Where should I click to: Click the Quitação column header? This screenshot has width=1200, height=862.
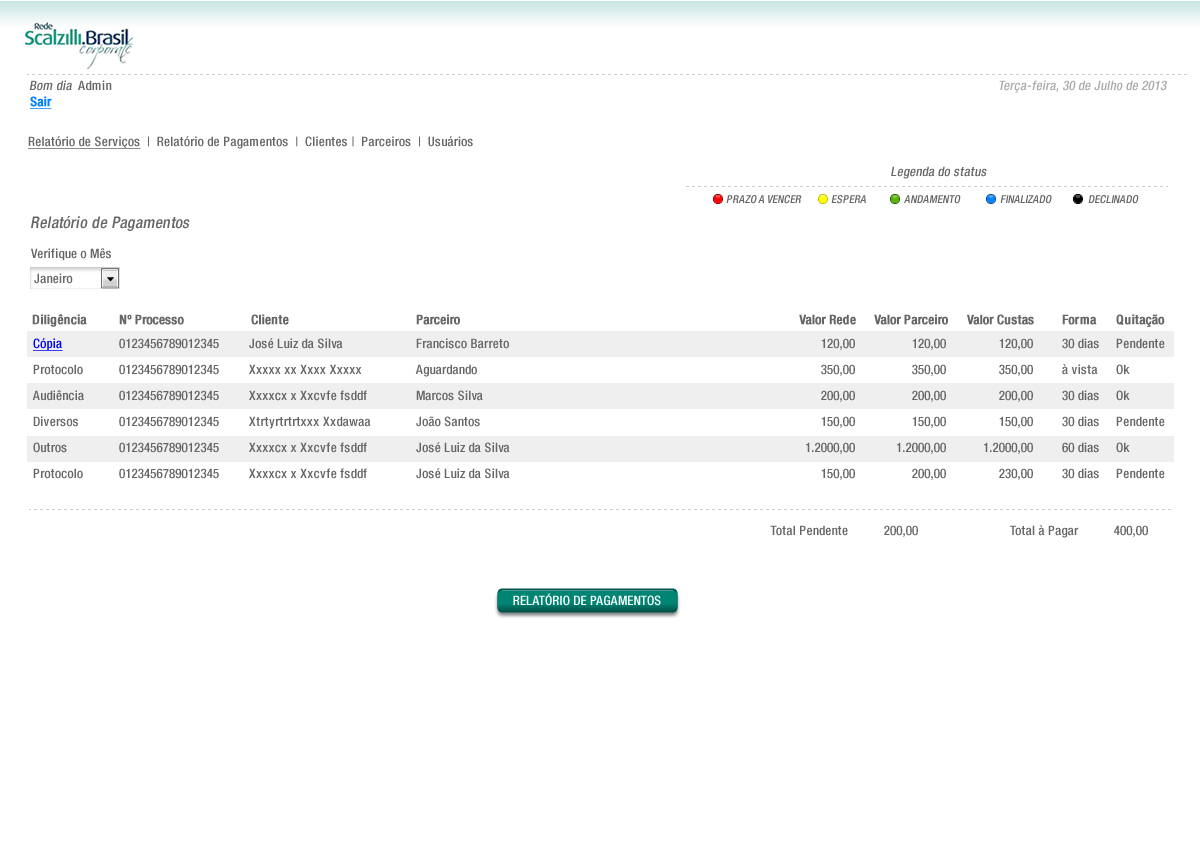[x=1140, y=320]
